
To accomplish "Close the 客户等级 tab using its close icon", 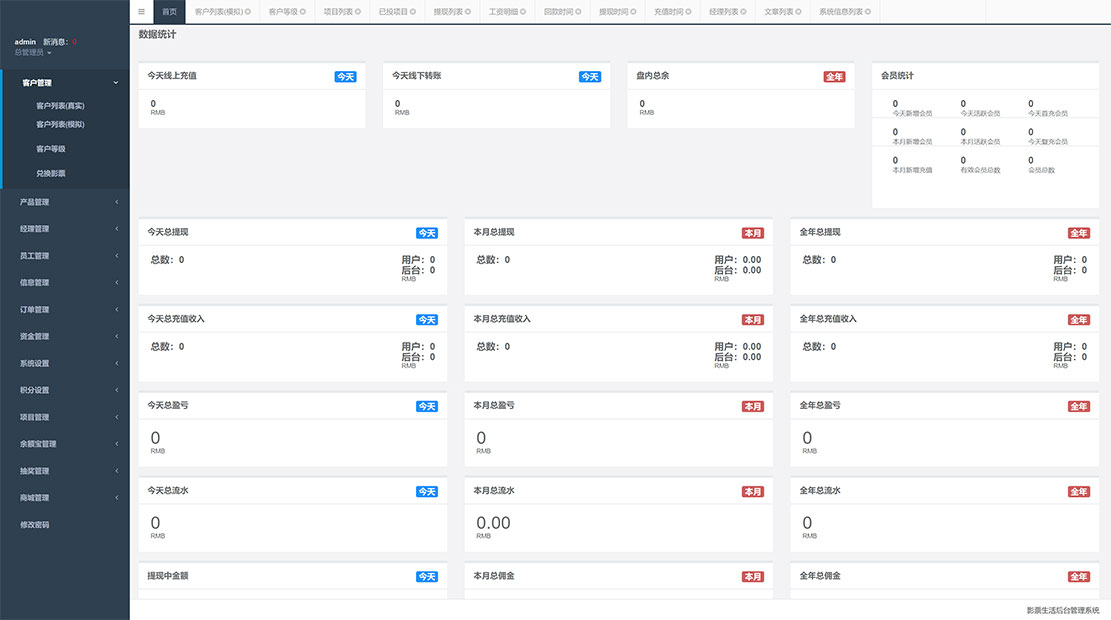I will pyautogui.click(x=303, y=12).
